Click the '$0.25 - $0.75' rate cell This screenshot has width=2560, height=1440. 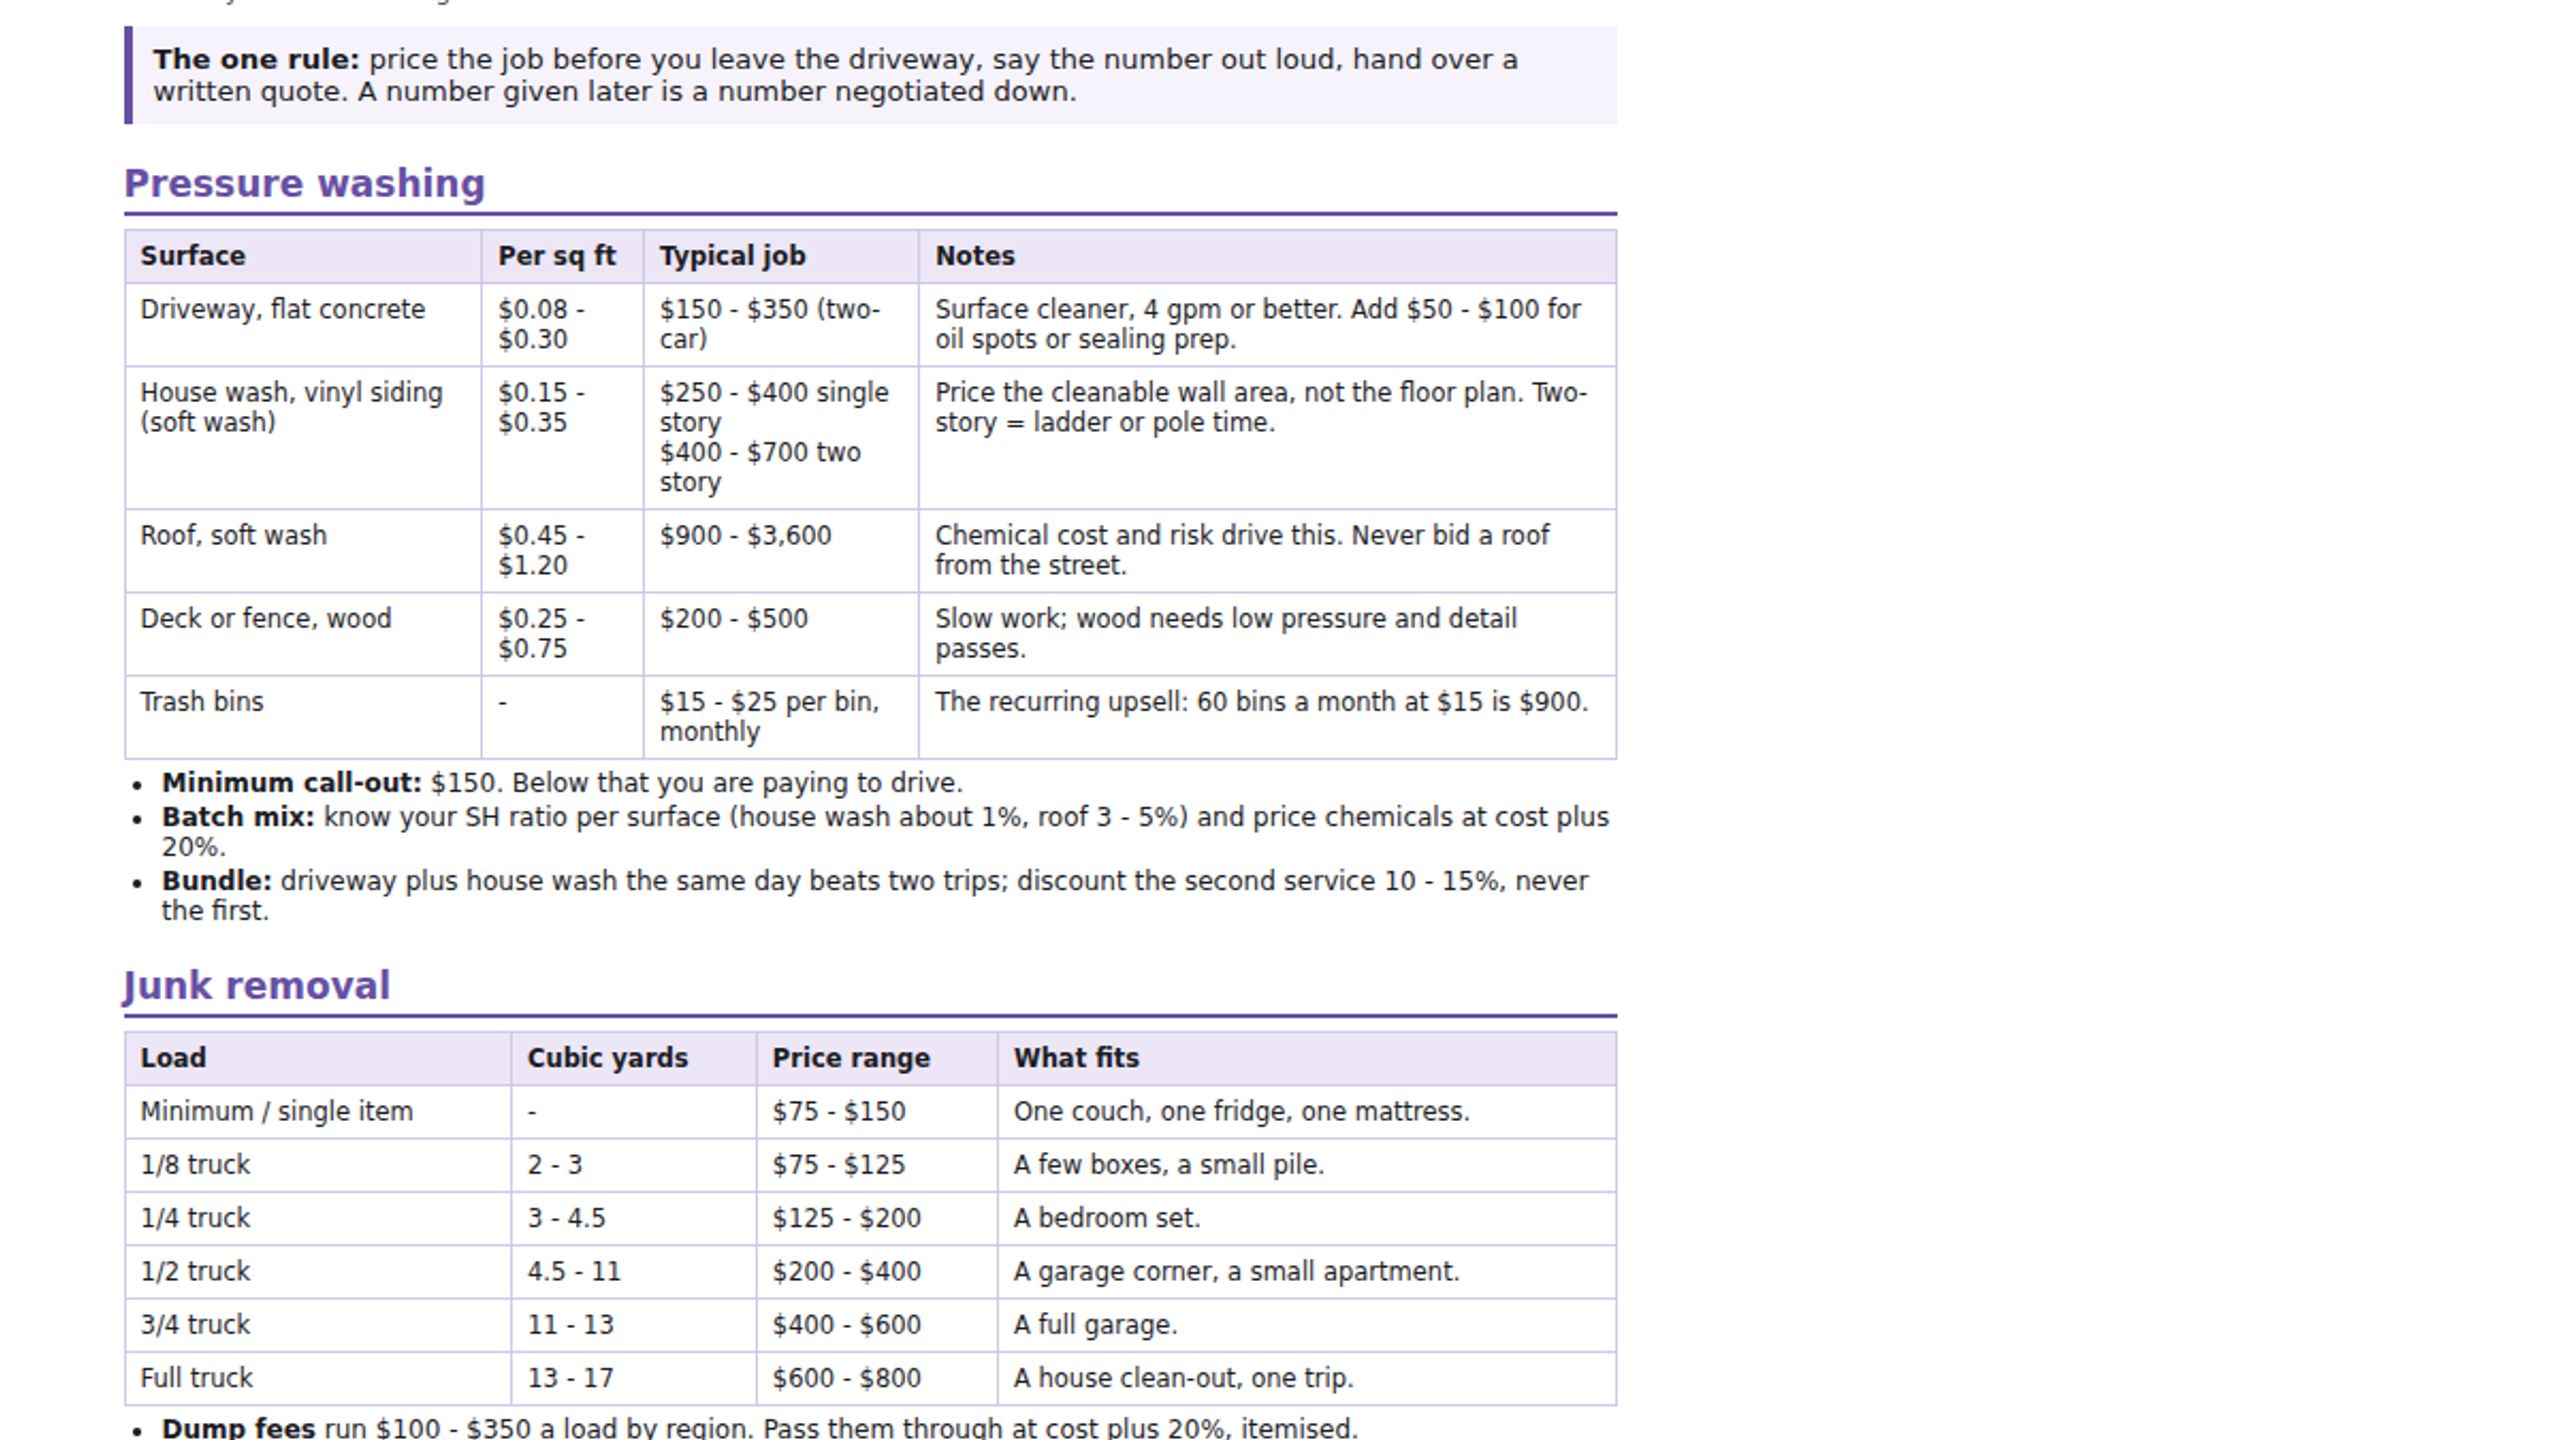562,634
